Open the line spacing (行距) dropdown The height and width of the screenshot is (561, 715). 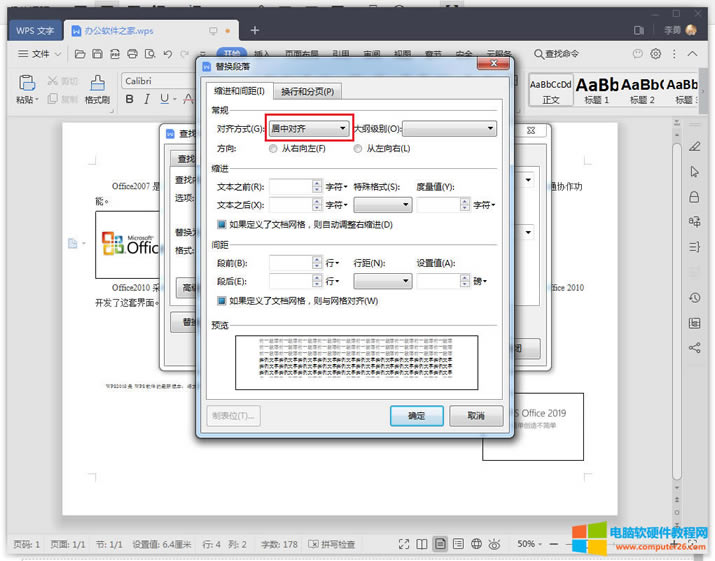pos(382,282)
